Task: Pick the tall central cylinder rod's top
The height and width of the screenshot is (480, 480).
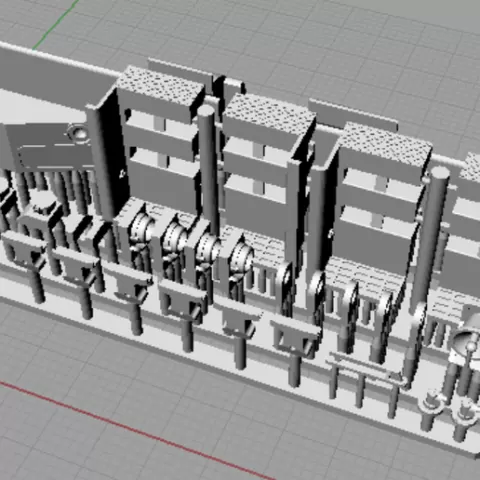Action: point(207,110)
